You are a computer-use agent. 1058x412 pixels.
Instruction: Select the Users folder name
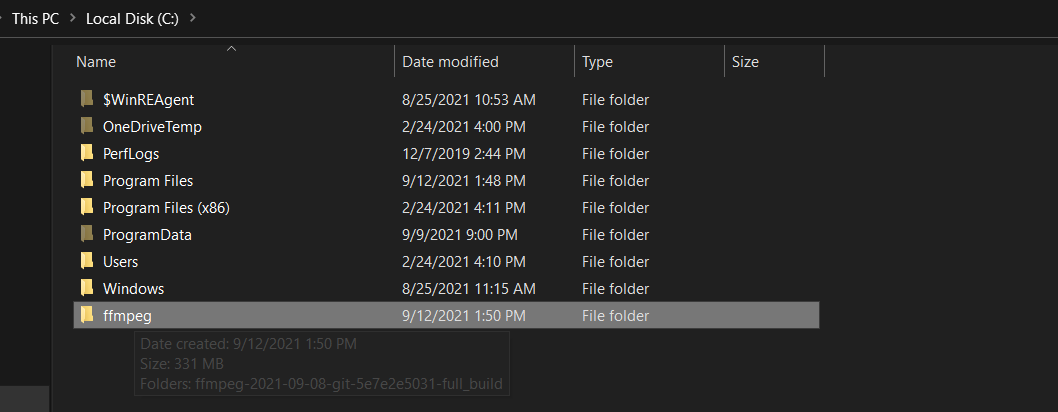pos(120,262)
